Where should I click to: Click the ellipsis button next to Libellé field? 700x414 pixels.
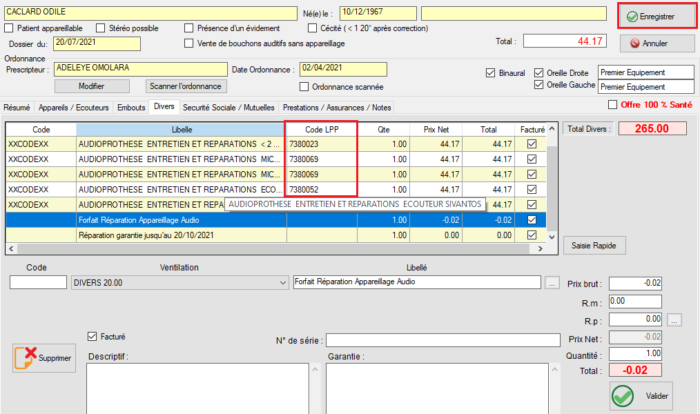(552, 283)
